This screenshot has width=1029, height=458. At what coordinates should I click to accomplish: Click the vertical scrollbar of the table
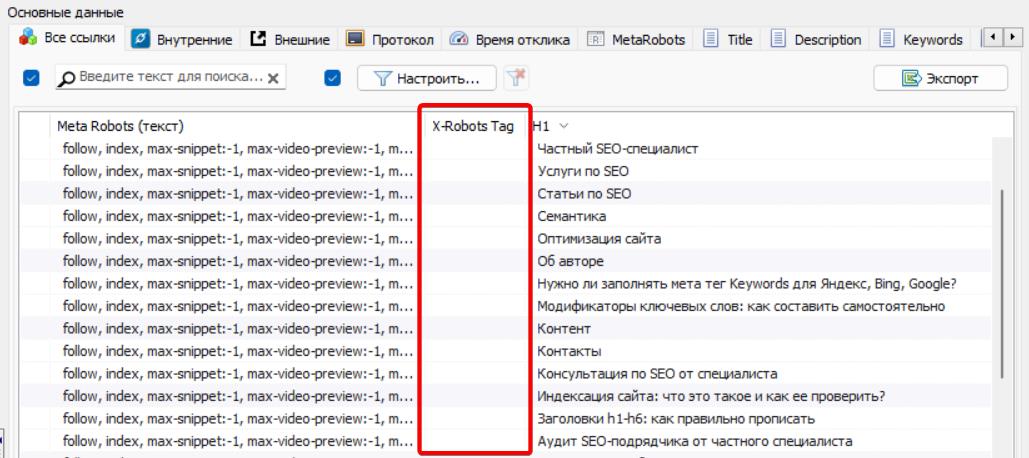[x=1002, y=280]
